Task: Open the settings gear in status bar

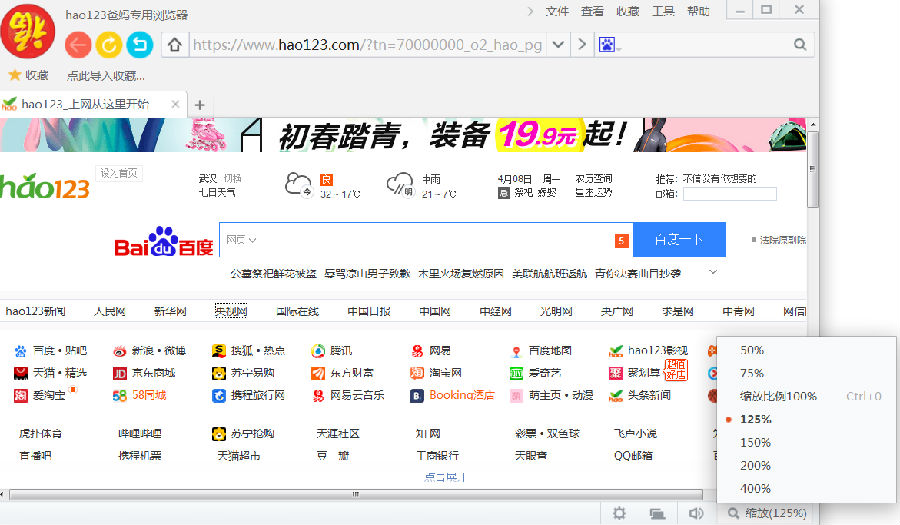Action: coord(619,513)
